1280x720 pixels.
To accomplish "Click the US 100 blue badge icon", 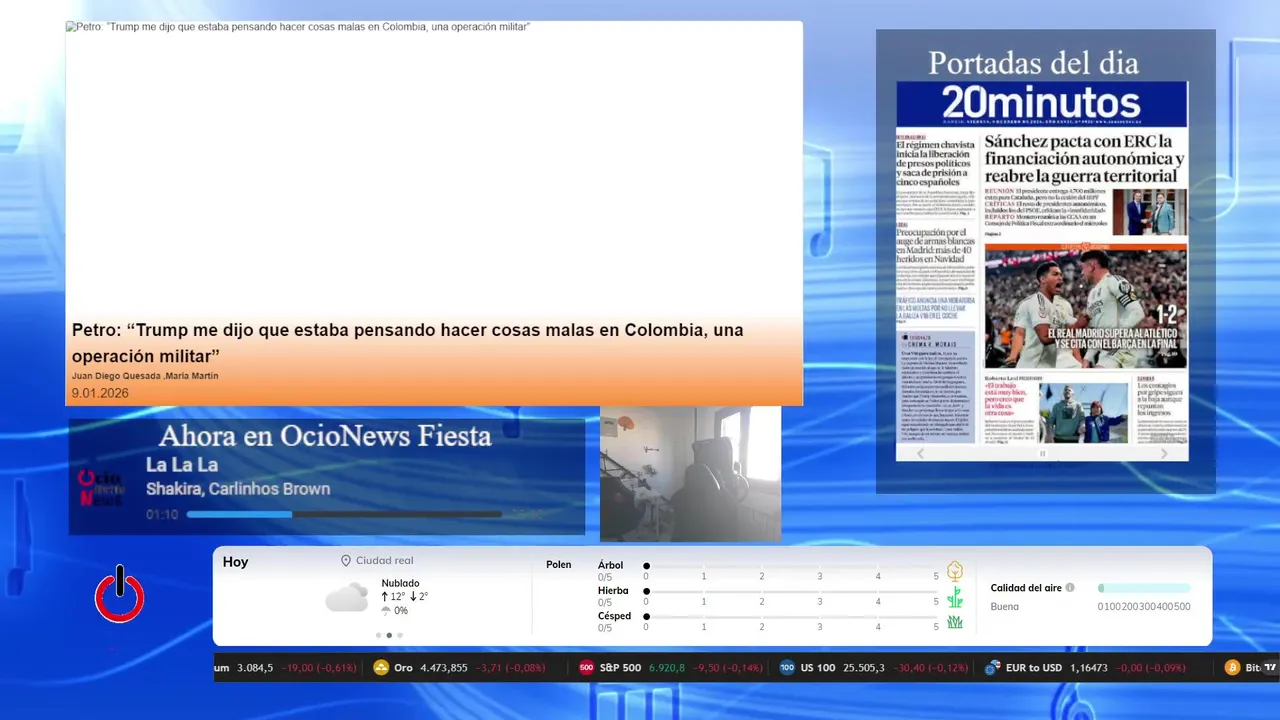I will click(787, 668).
